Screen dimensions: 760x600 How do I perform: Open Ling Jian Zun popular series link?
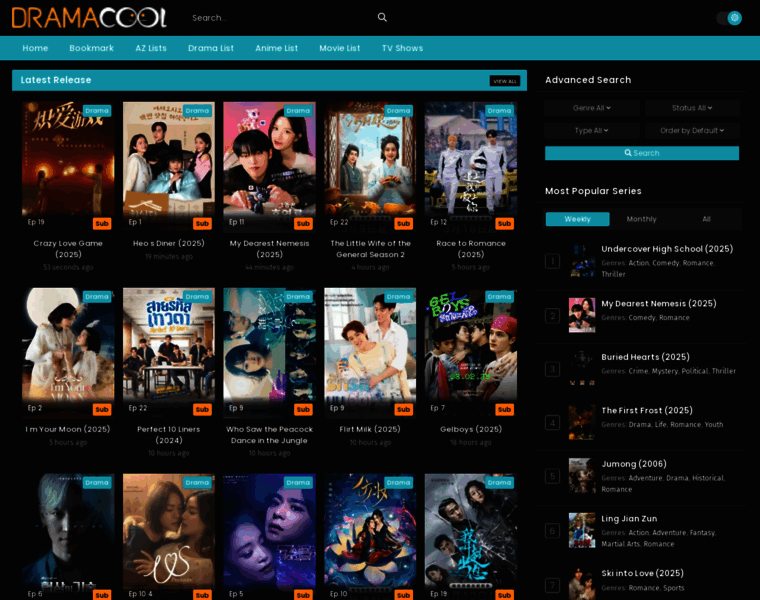coord(629,519)
